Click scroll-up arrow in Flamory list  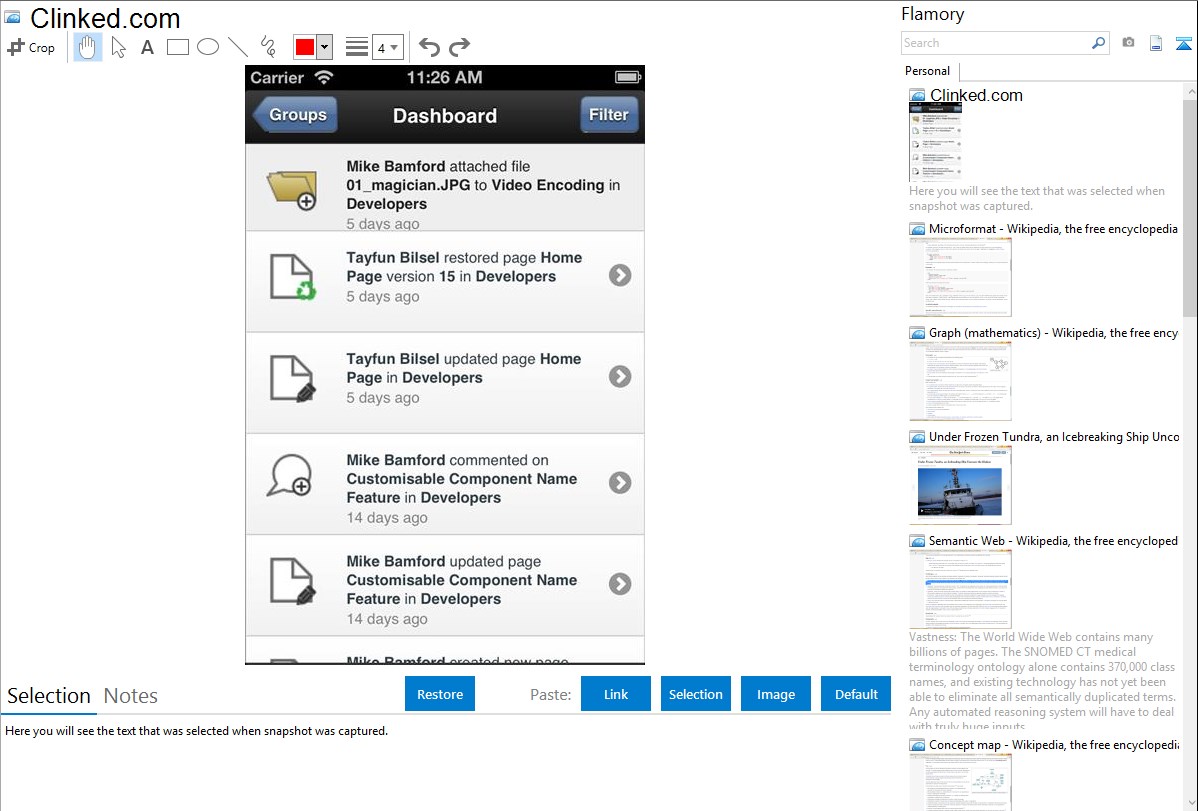tap(1190, 92)
